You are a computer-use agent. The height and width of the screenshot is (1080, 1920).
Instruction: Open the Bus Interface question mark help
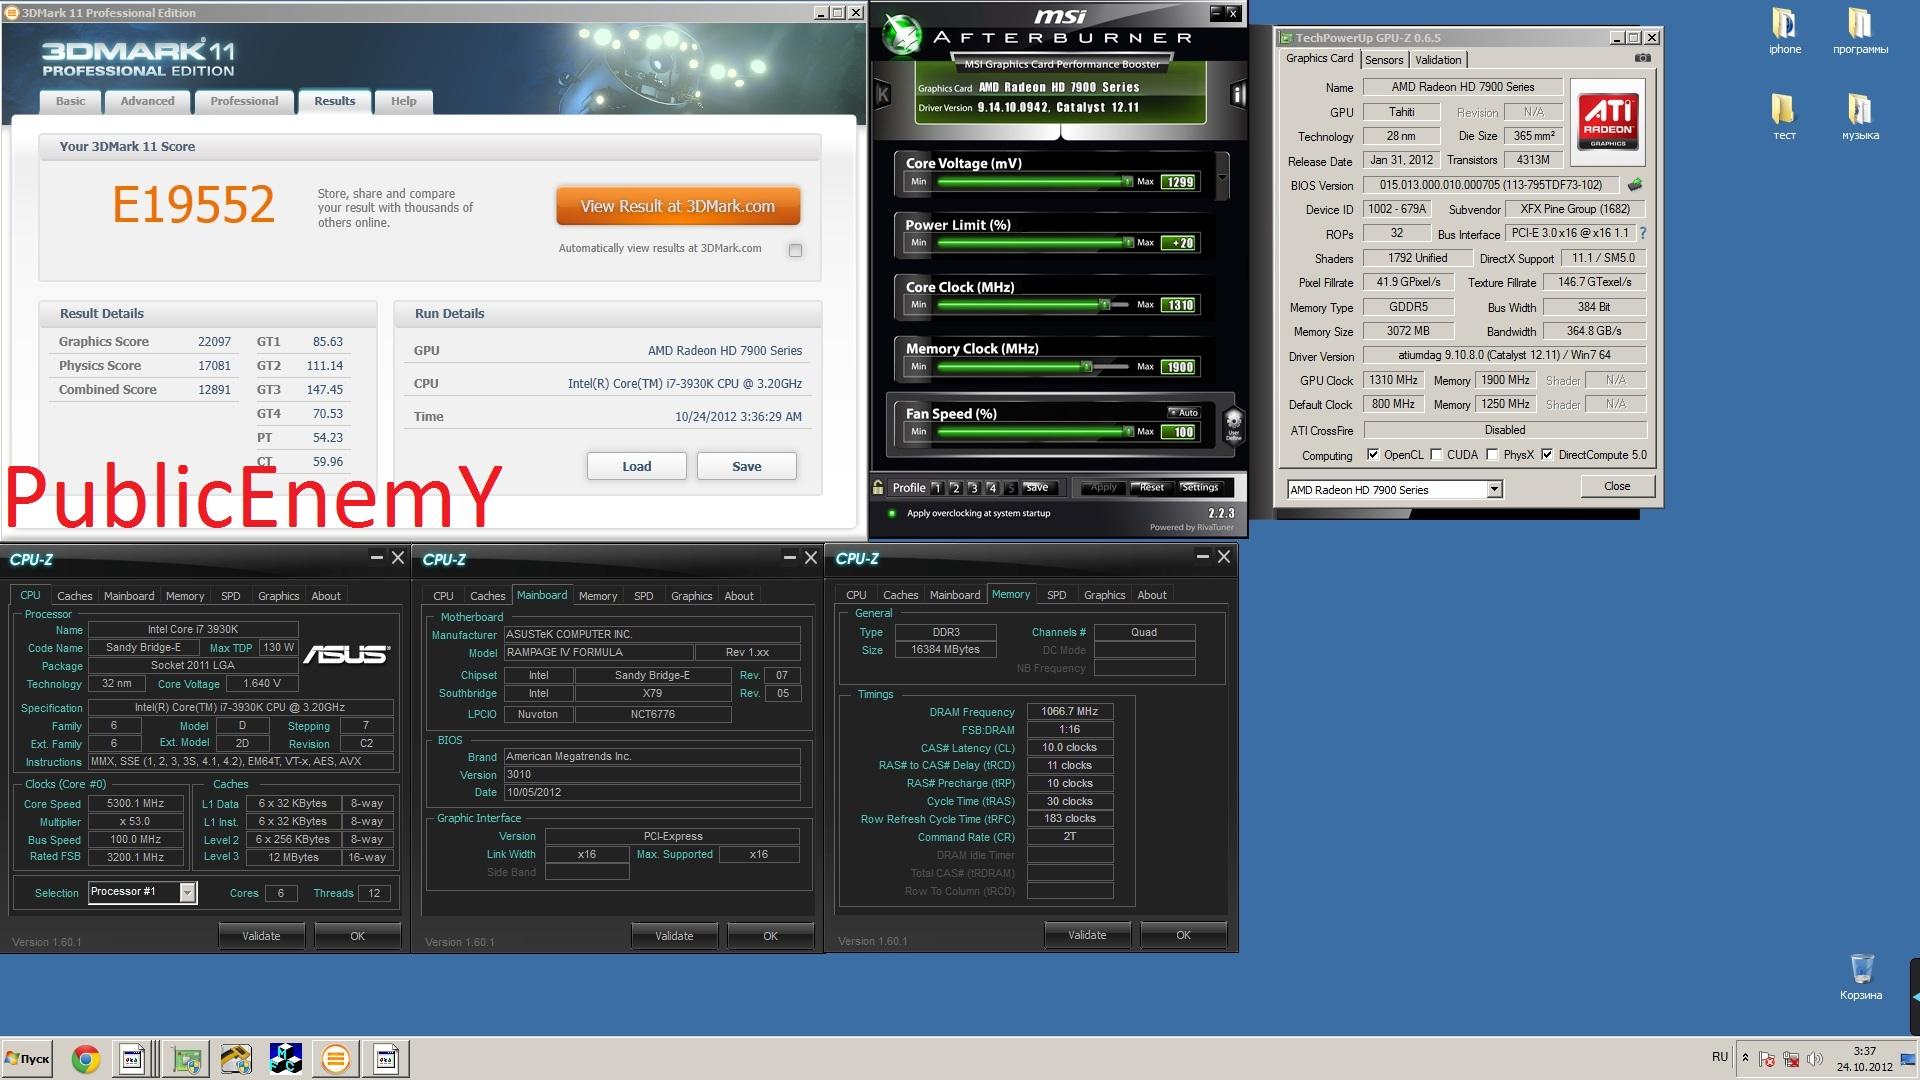click(1642, 233)
